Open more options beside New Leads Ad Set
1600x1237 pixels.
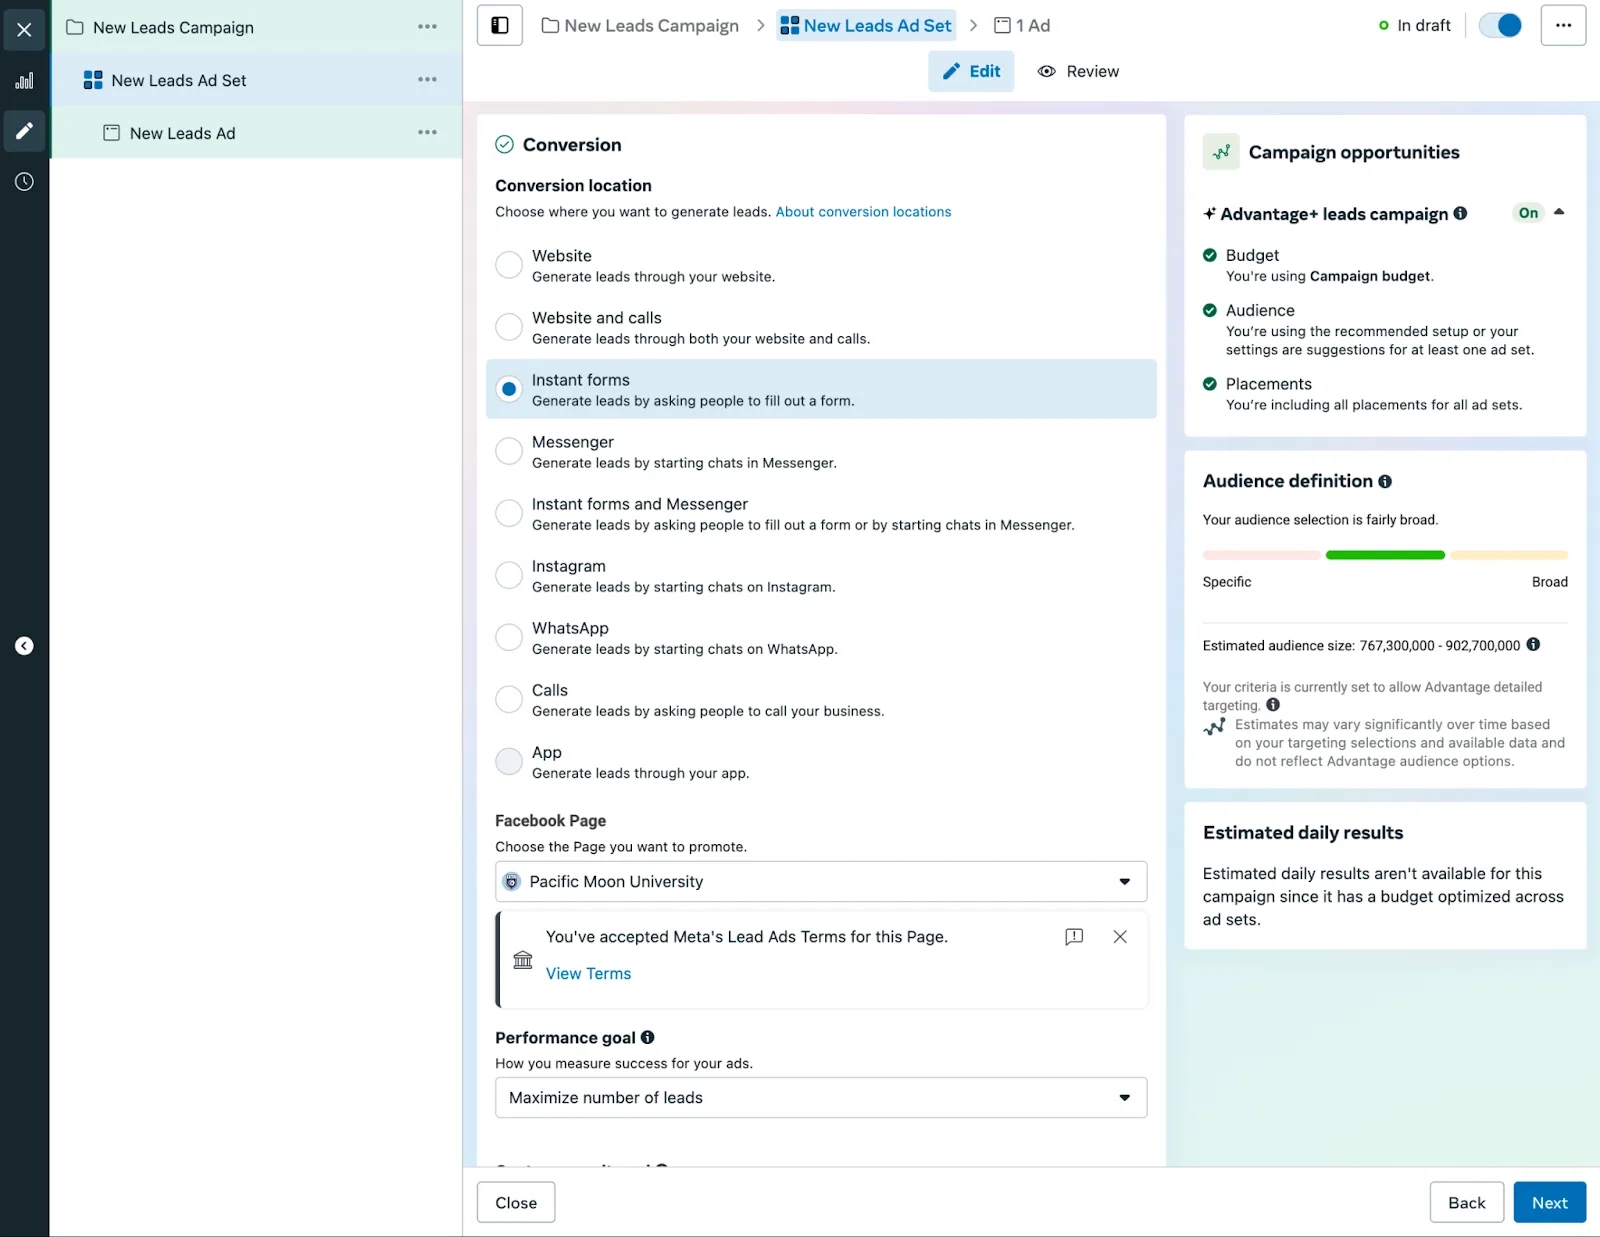(427, 80)
